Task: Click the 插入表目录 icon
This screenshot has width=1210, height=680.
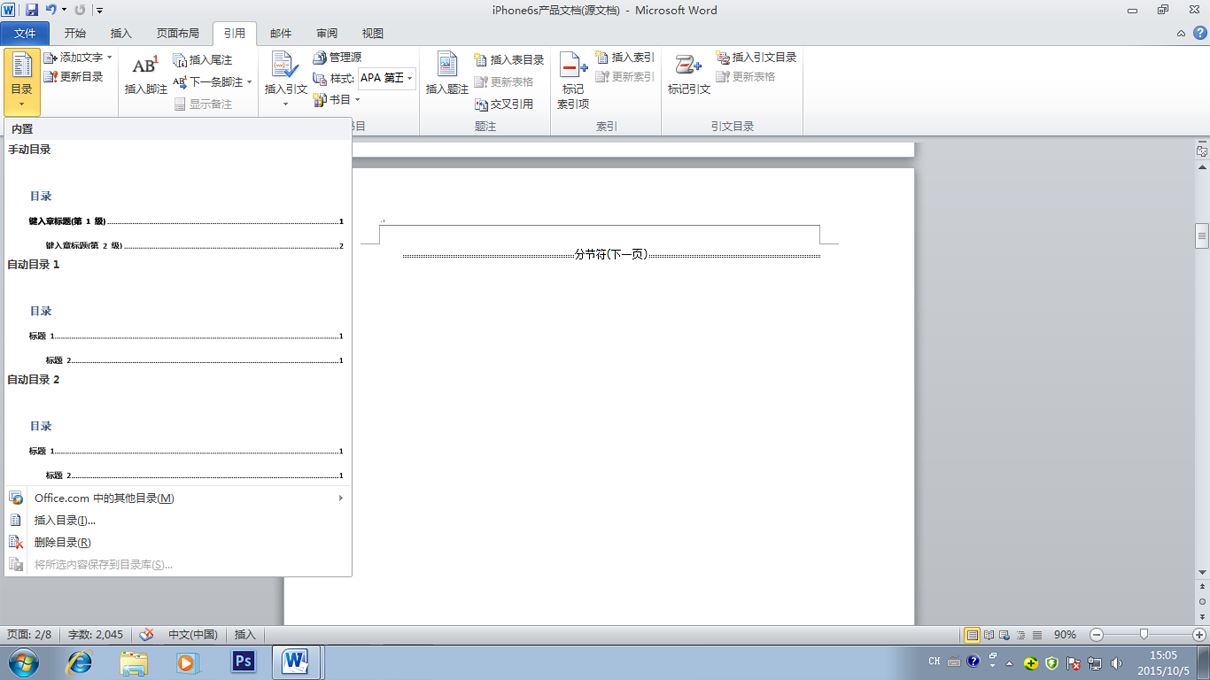Action: coord(481,60)
